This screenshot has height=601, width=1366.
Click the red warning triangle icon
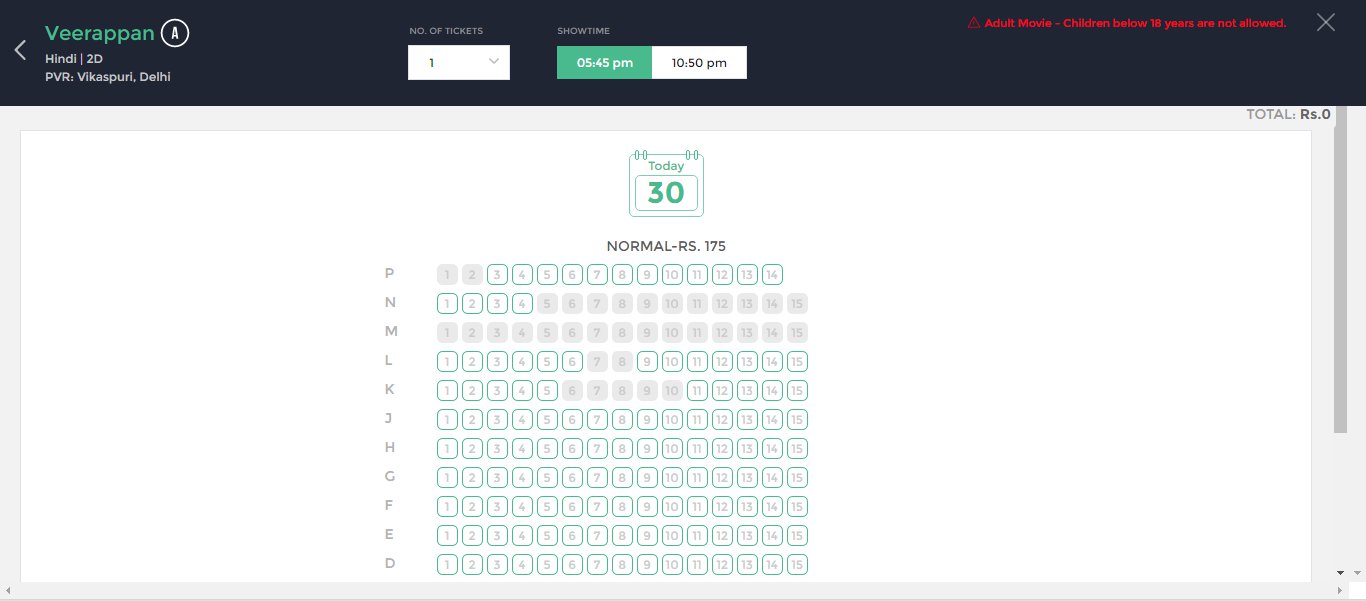pyautogui.click(x=974, y=22)
